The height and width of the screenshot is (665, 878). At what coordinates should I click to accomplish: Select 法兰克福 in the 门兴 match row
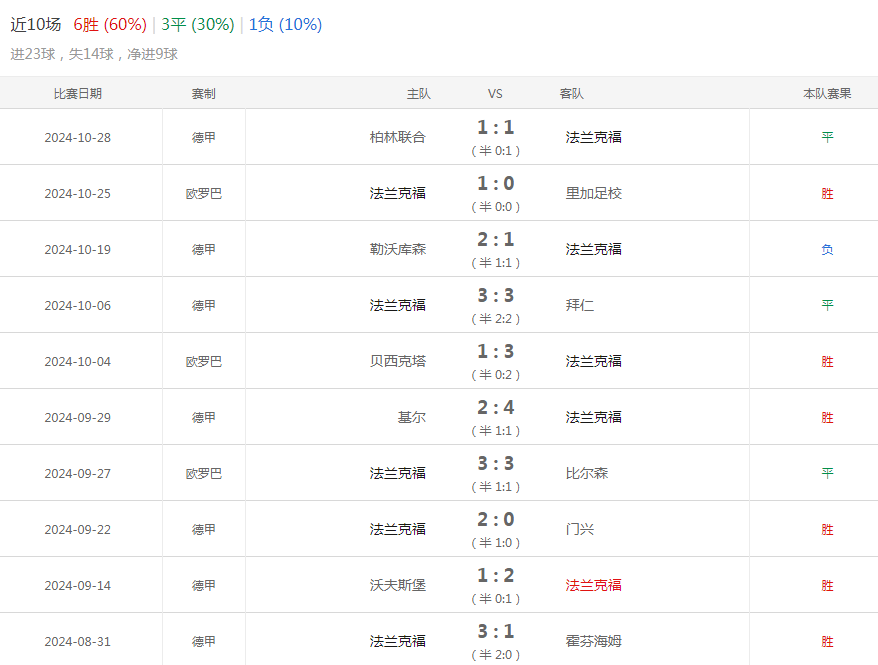(x=398, y=529)
